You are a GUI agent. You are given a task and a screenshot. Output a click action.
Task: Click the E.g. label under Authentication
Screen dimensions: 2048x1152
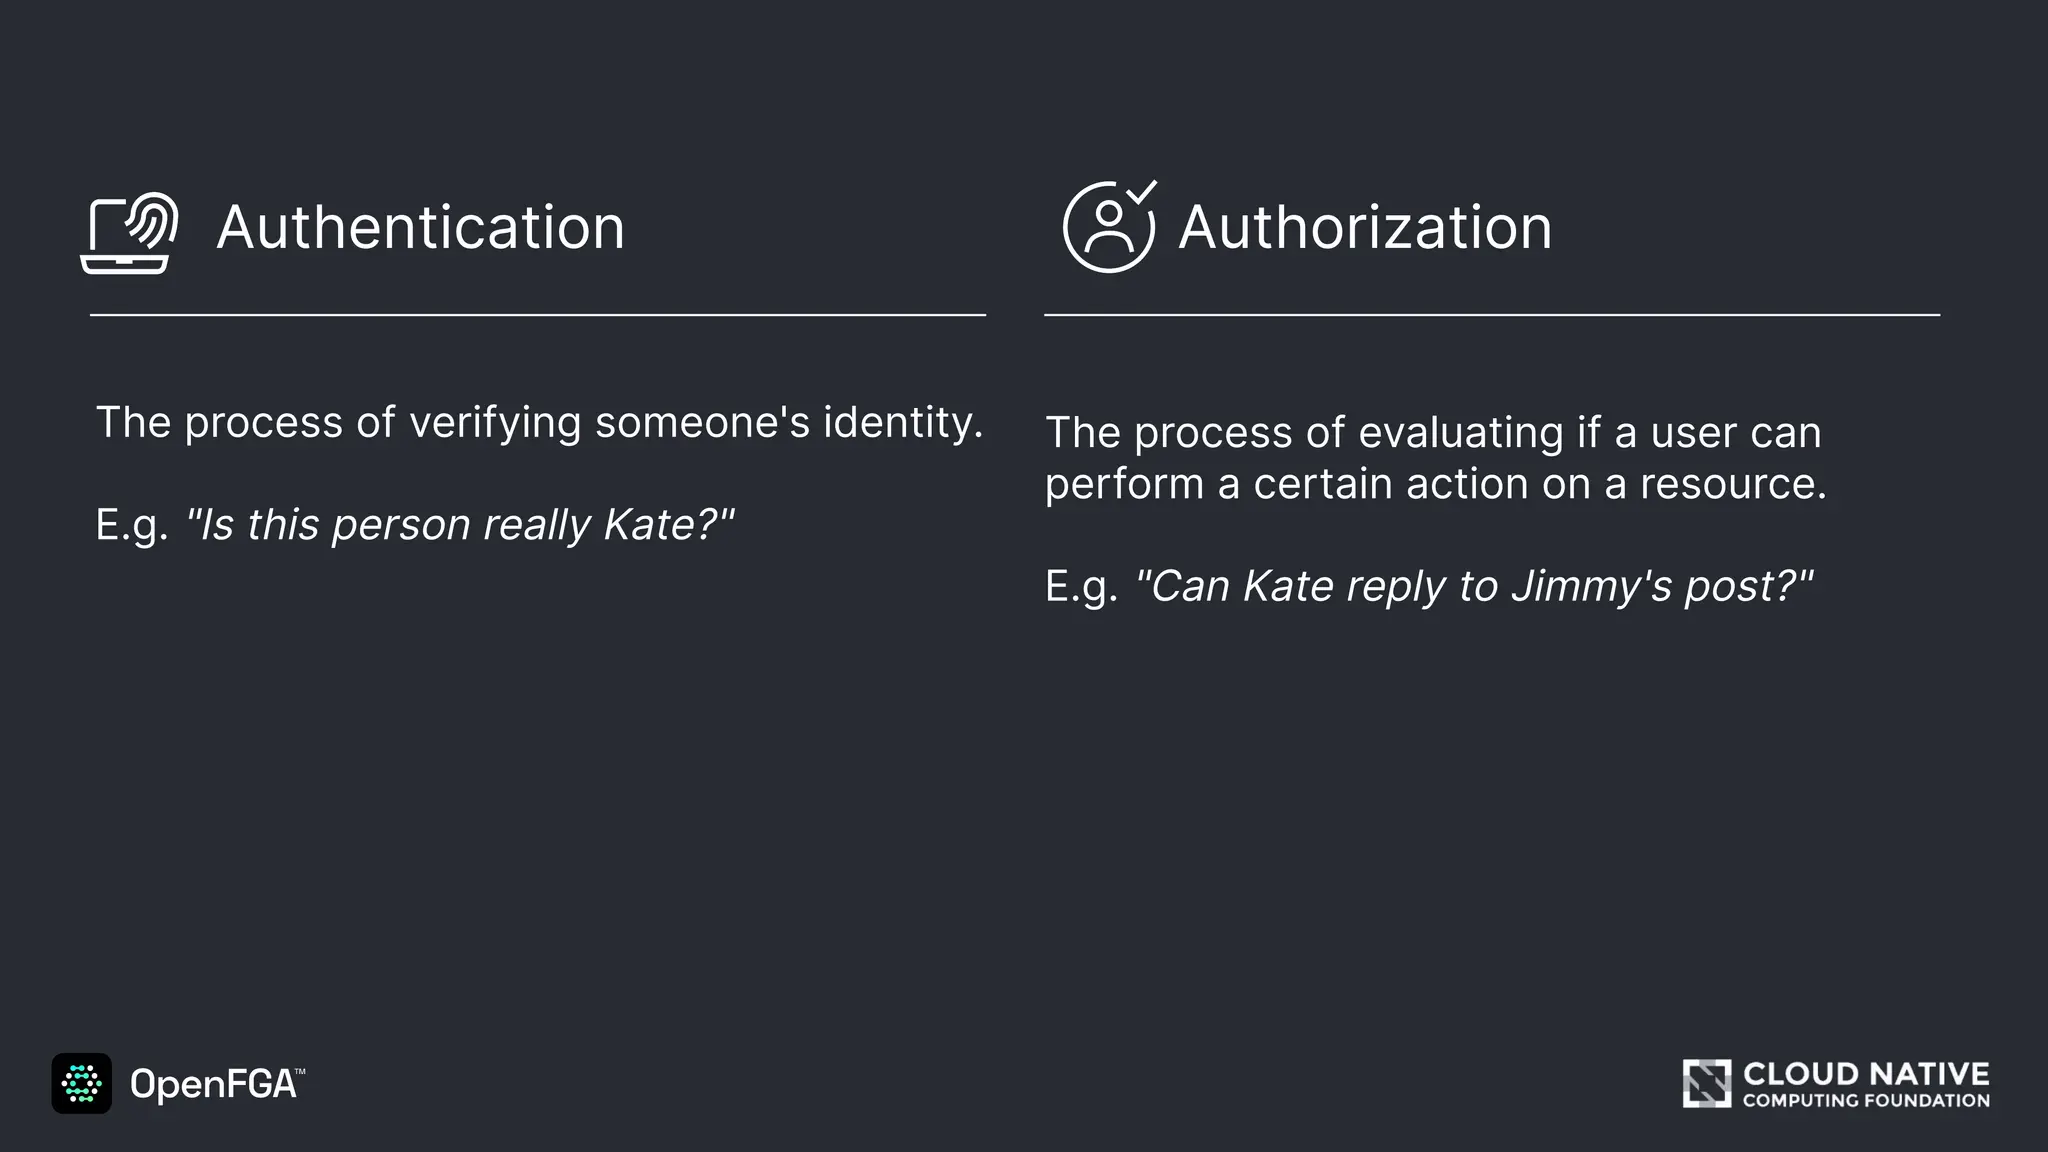pyautogui.click(x=131, y=525)
